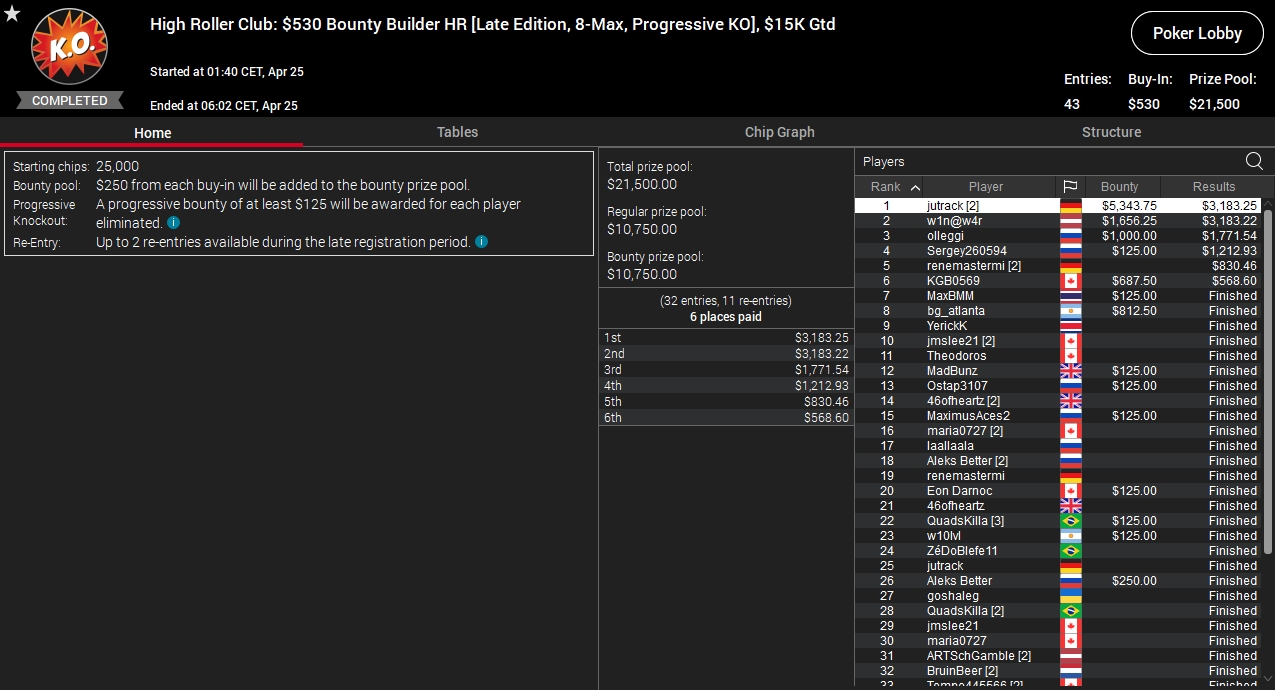Sort the list by the Bounty header
Screen dimensions: 1275x690
click(1122, 187)
